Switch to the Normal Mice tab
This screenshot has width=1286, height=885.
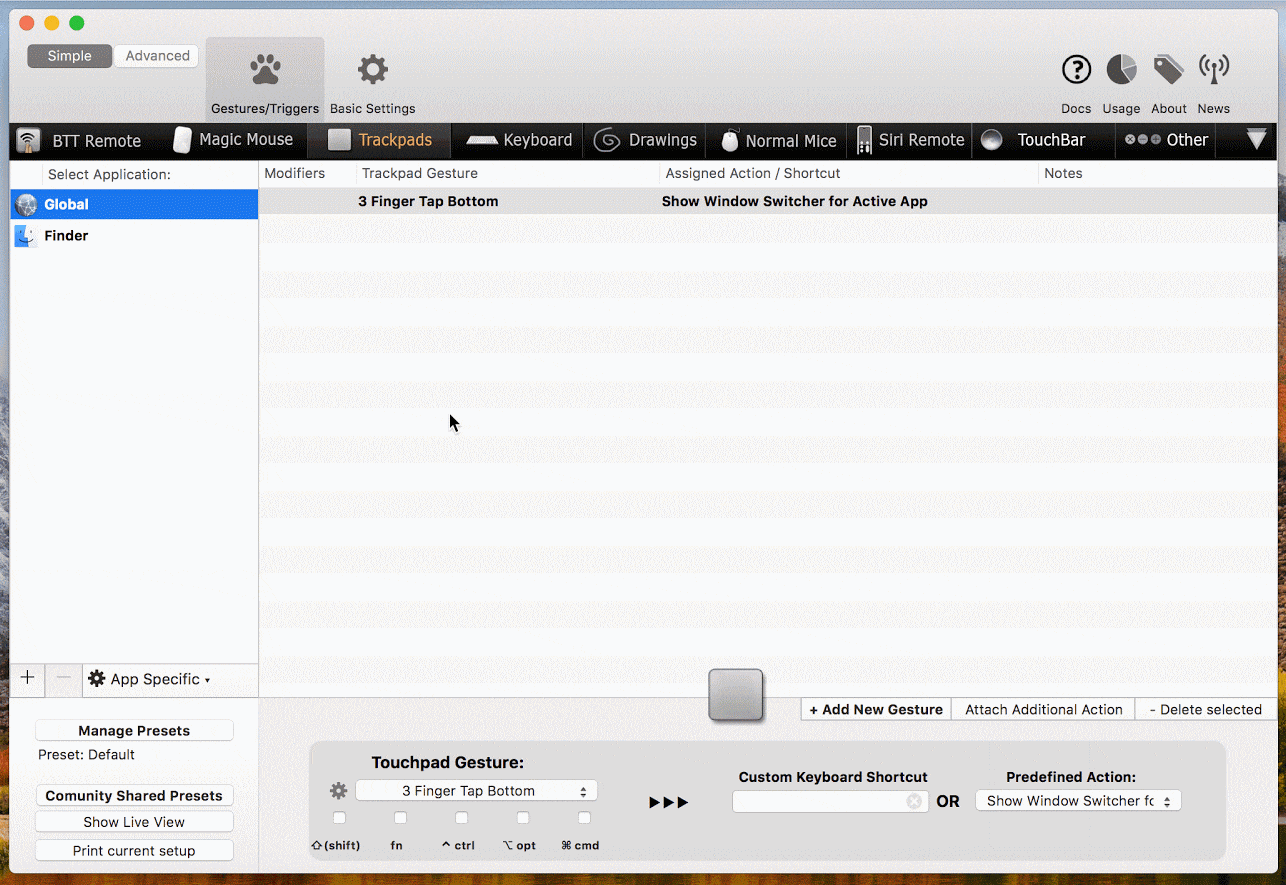click(778, 141)
